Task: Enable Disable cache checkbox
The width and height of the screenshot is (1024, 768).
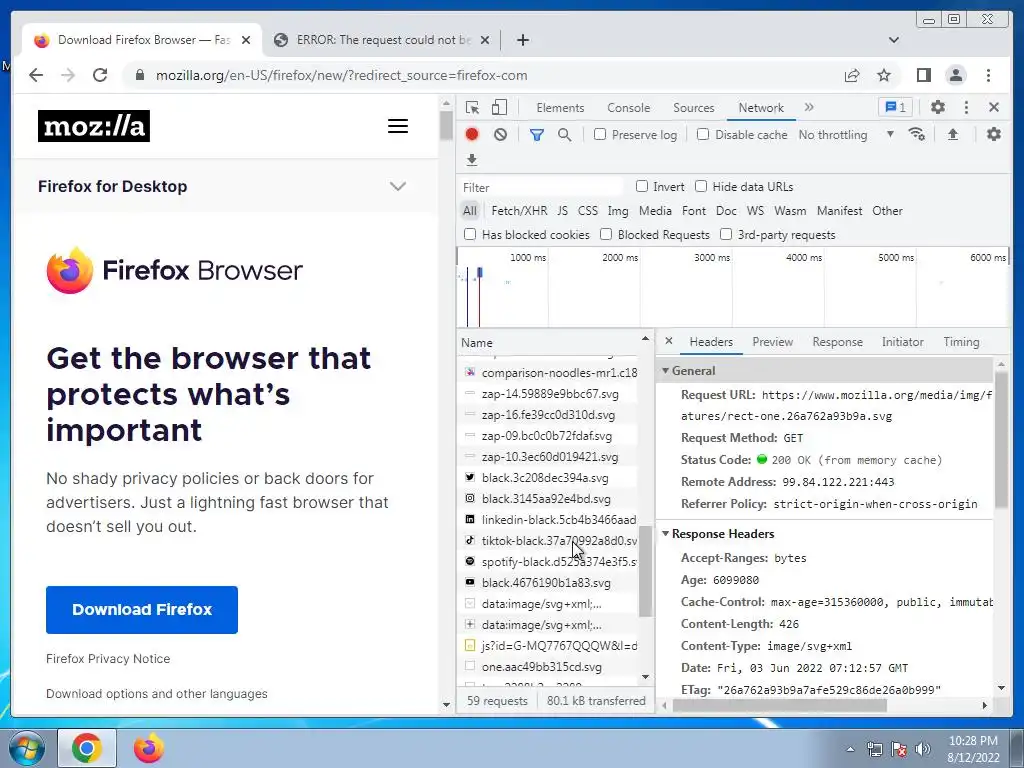Action: click(x=703, y=134)
